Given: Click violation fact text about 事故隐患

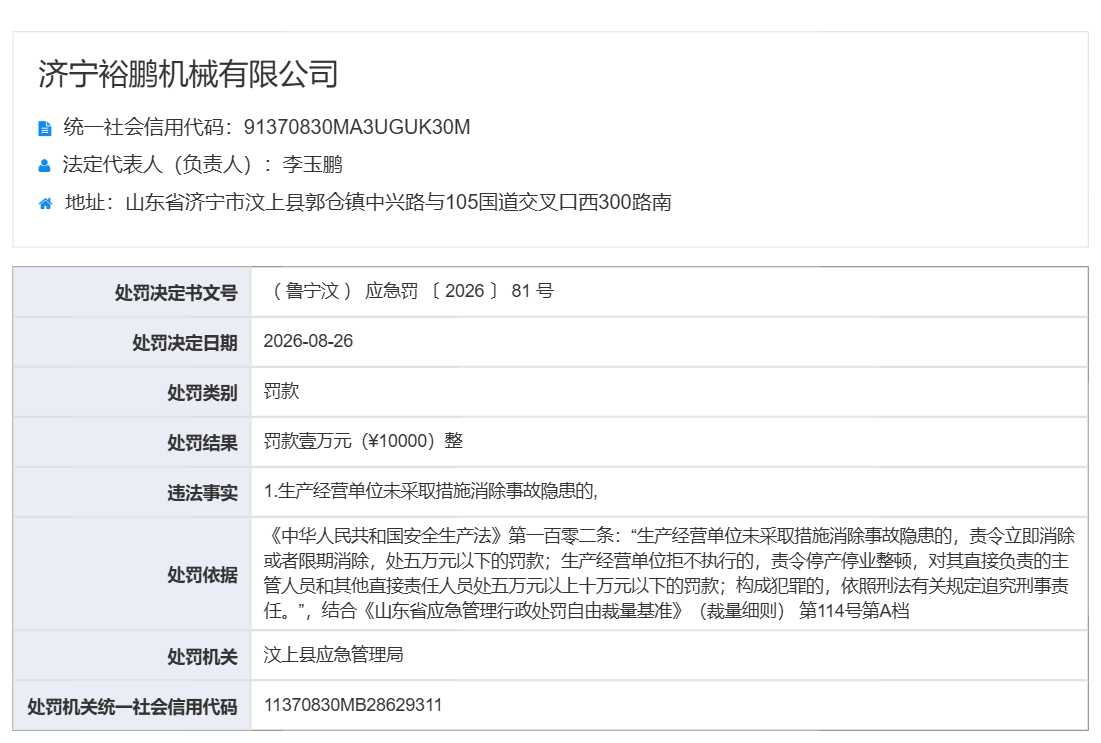Looking at the screenshot, I should tap(430, 491).
